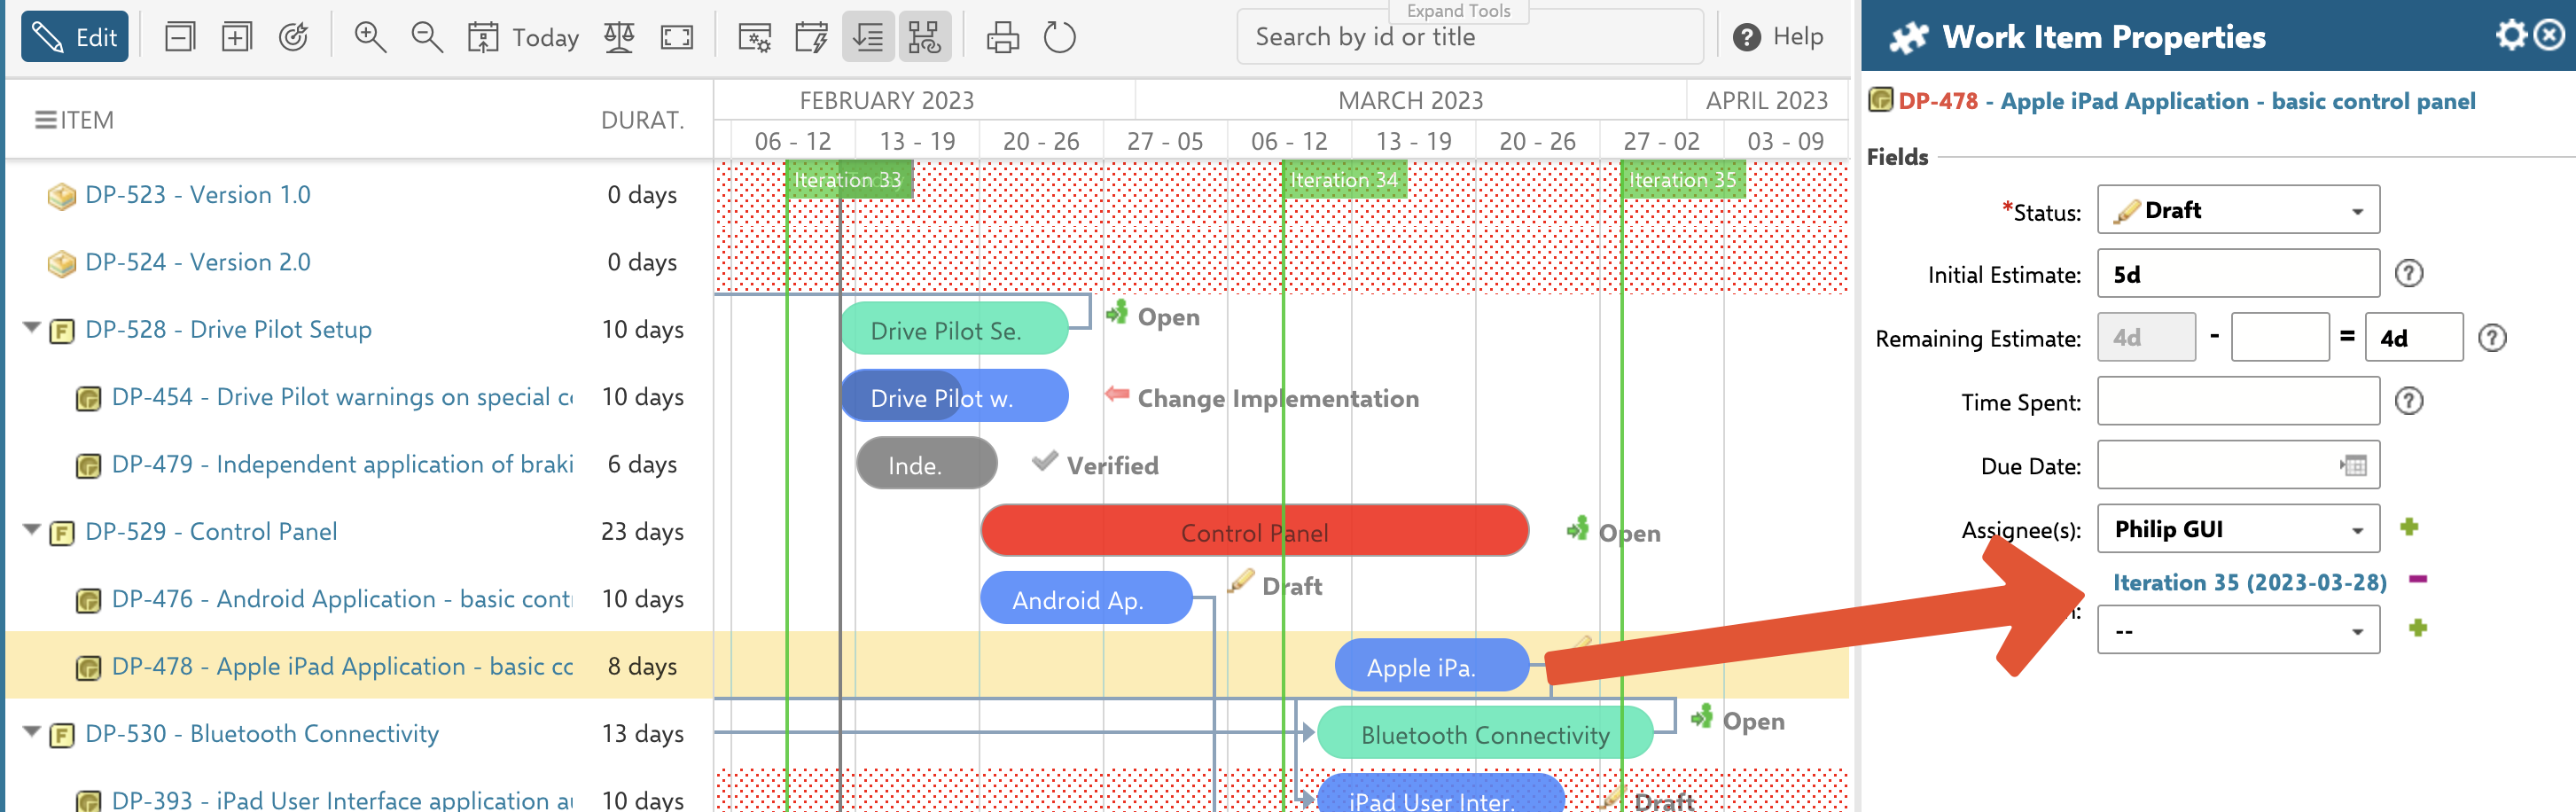The image size is (2576, 812).
Task: Click the DP-523 release package icon
Action: point(61,196)
